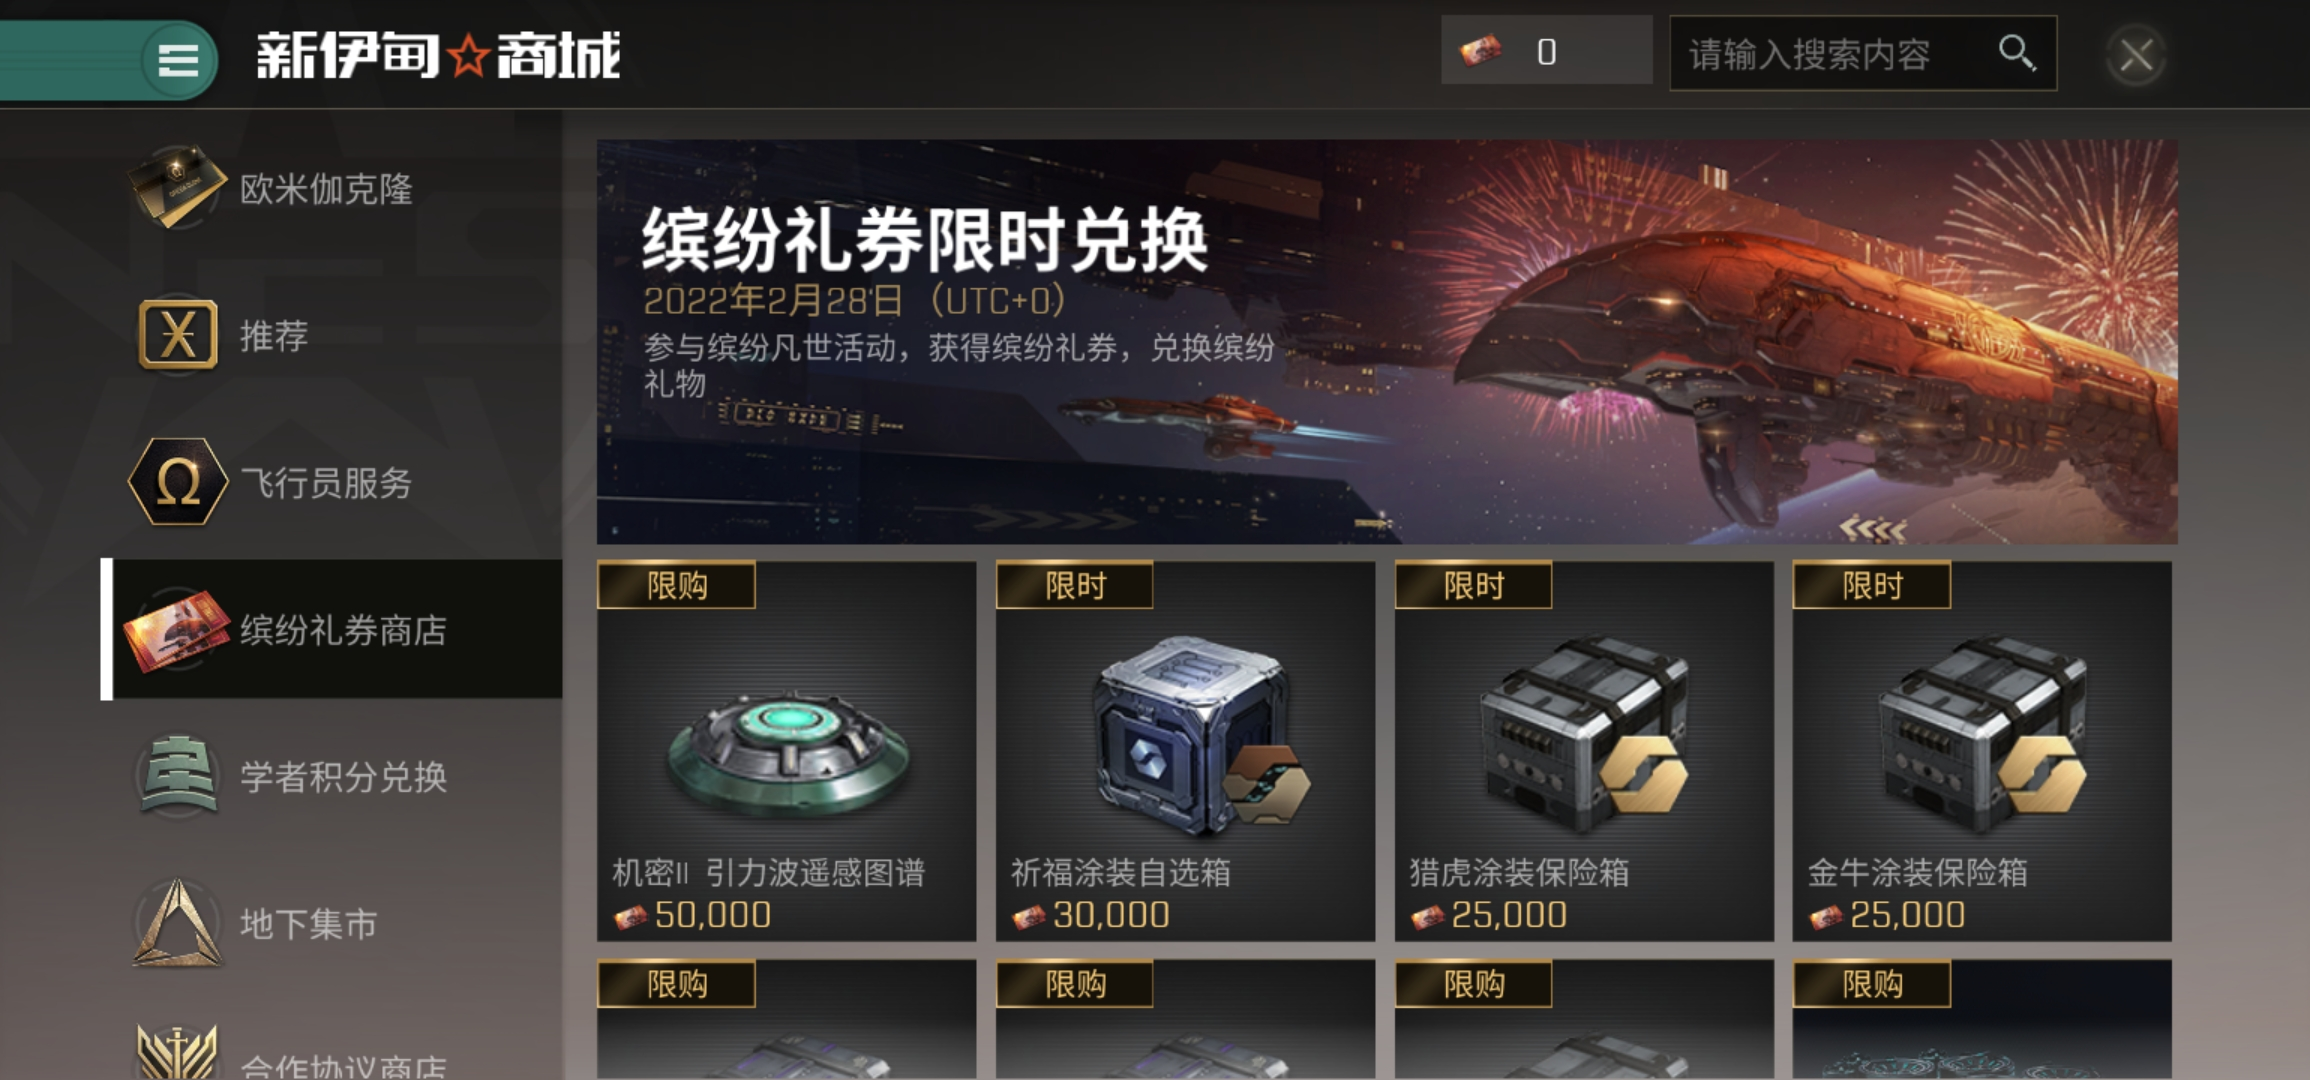Select 猎虎涂装保险箱 item card

pyautogui.click(x=1584, y=751)
